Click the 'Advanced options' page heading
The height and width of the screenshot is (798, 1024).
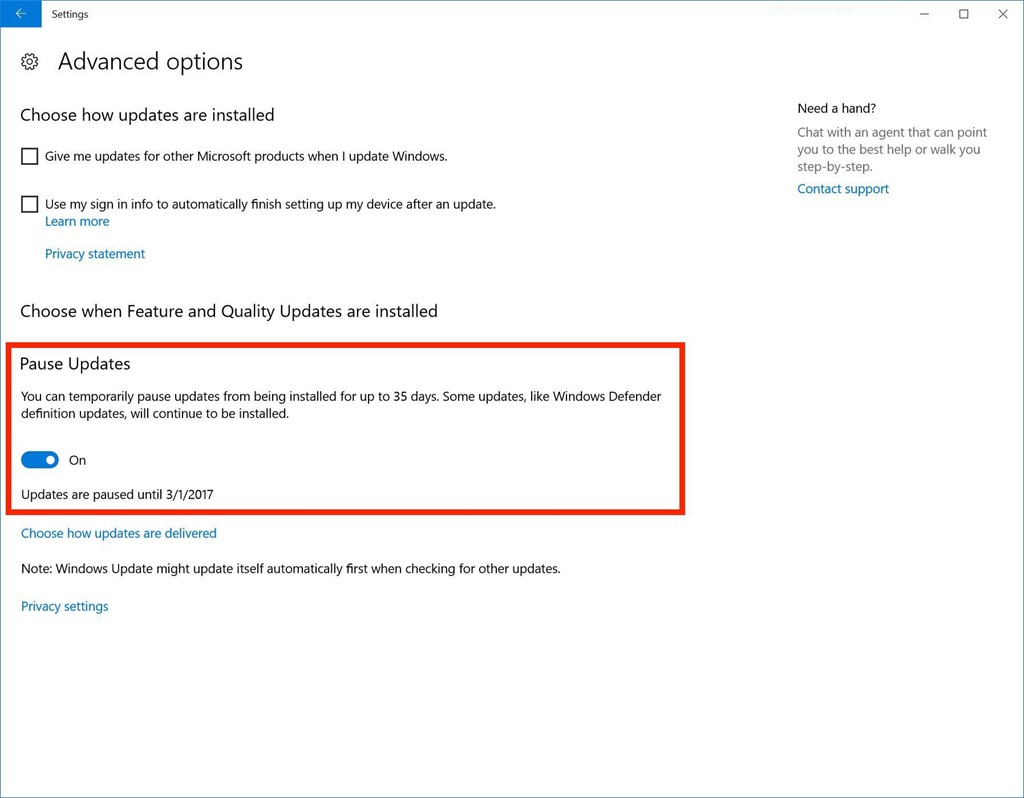(x=150, y=61)
